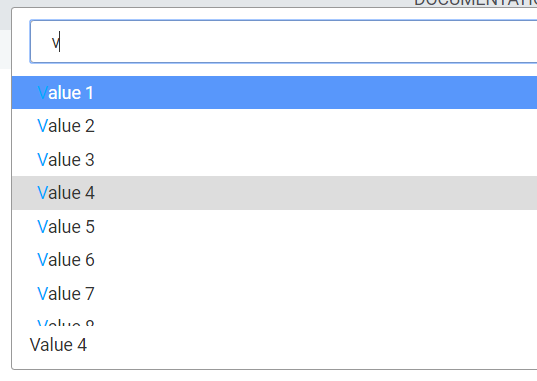Place the caret after the typed "v" text
The height and width of the screenshot is (381, 537).
click(x=60, y=42)
